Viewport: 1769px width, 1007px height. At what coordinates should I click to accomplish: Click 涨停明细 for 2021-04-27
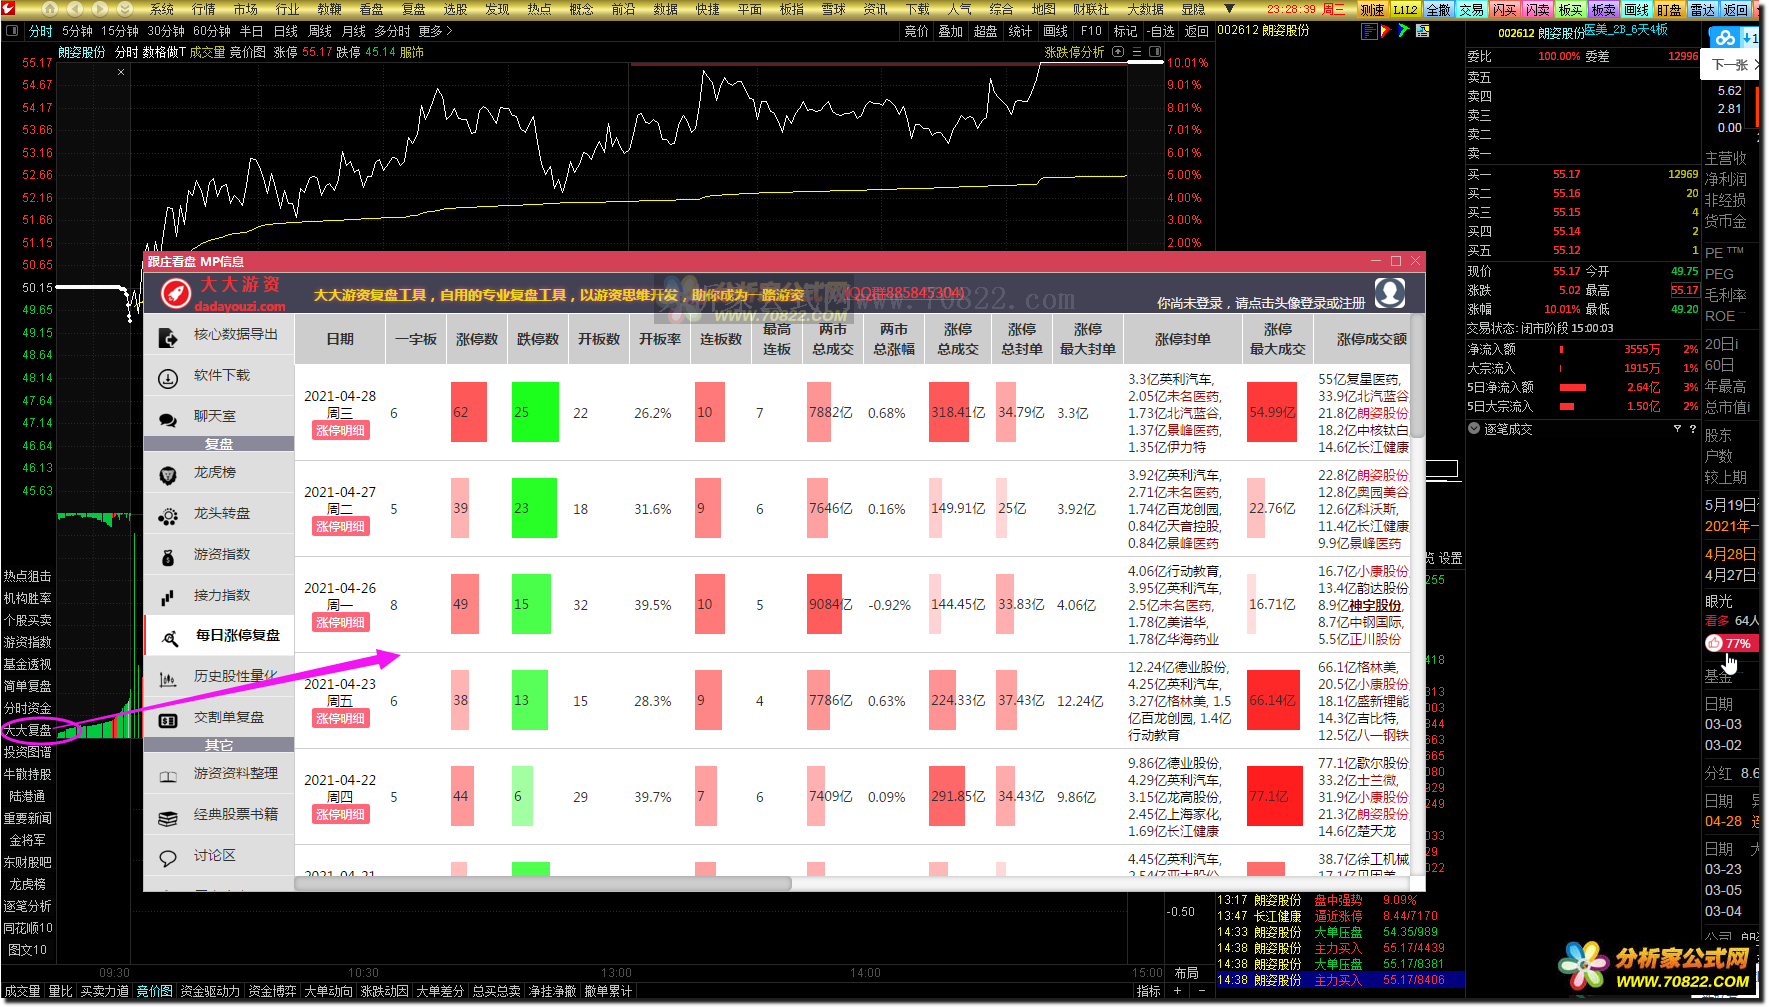(x=341, y=527)
